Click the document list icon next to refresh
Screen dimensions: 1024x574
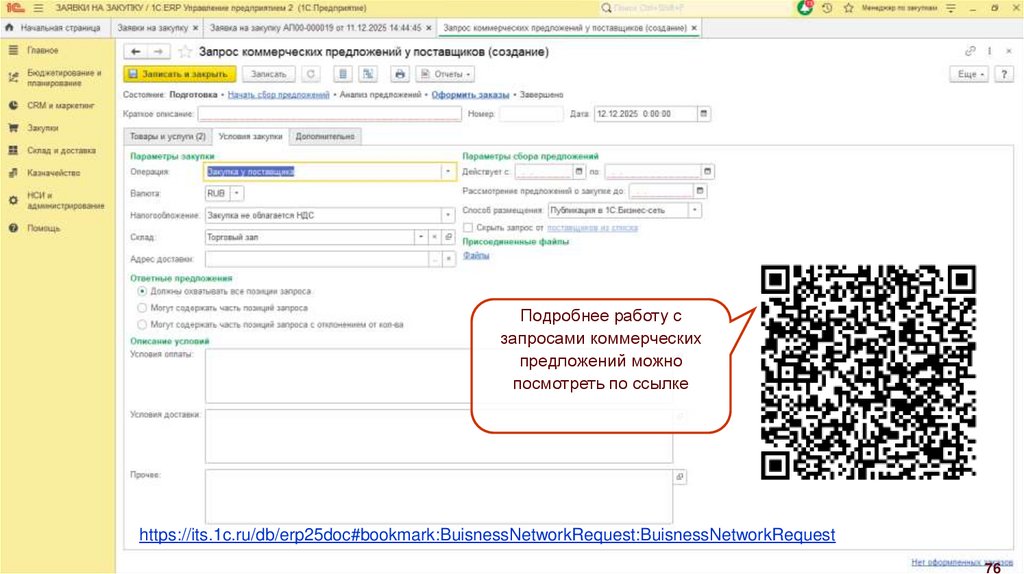coord(343,74)
